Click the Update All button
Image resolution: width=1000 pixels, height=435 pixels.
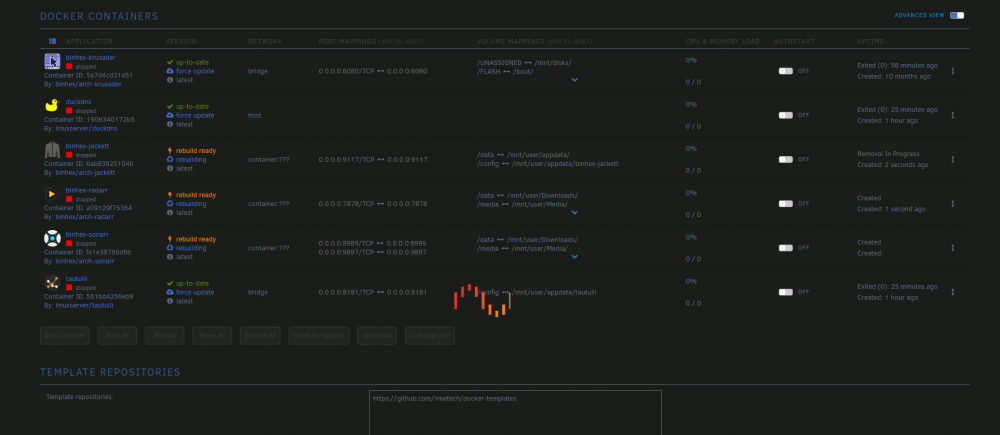click(x=377, y=335)
